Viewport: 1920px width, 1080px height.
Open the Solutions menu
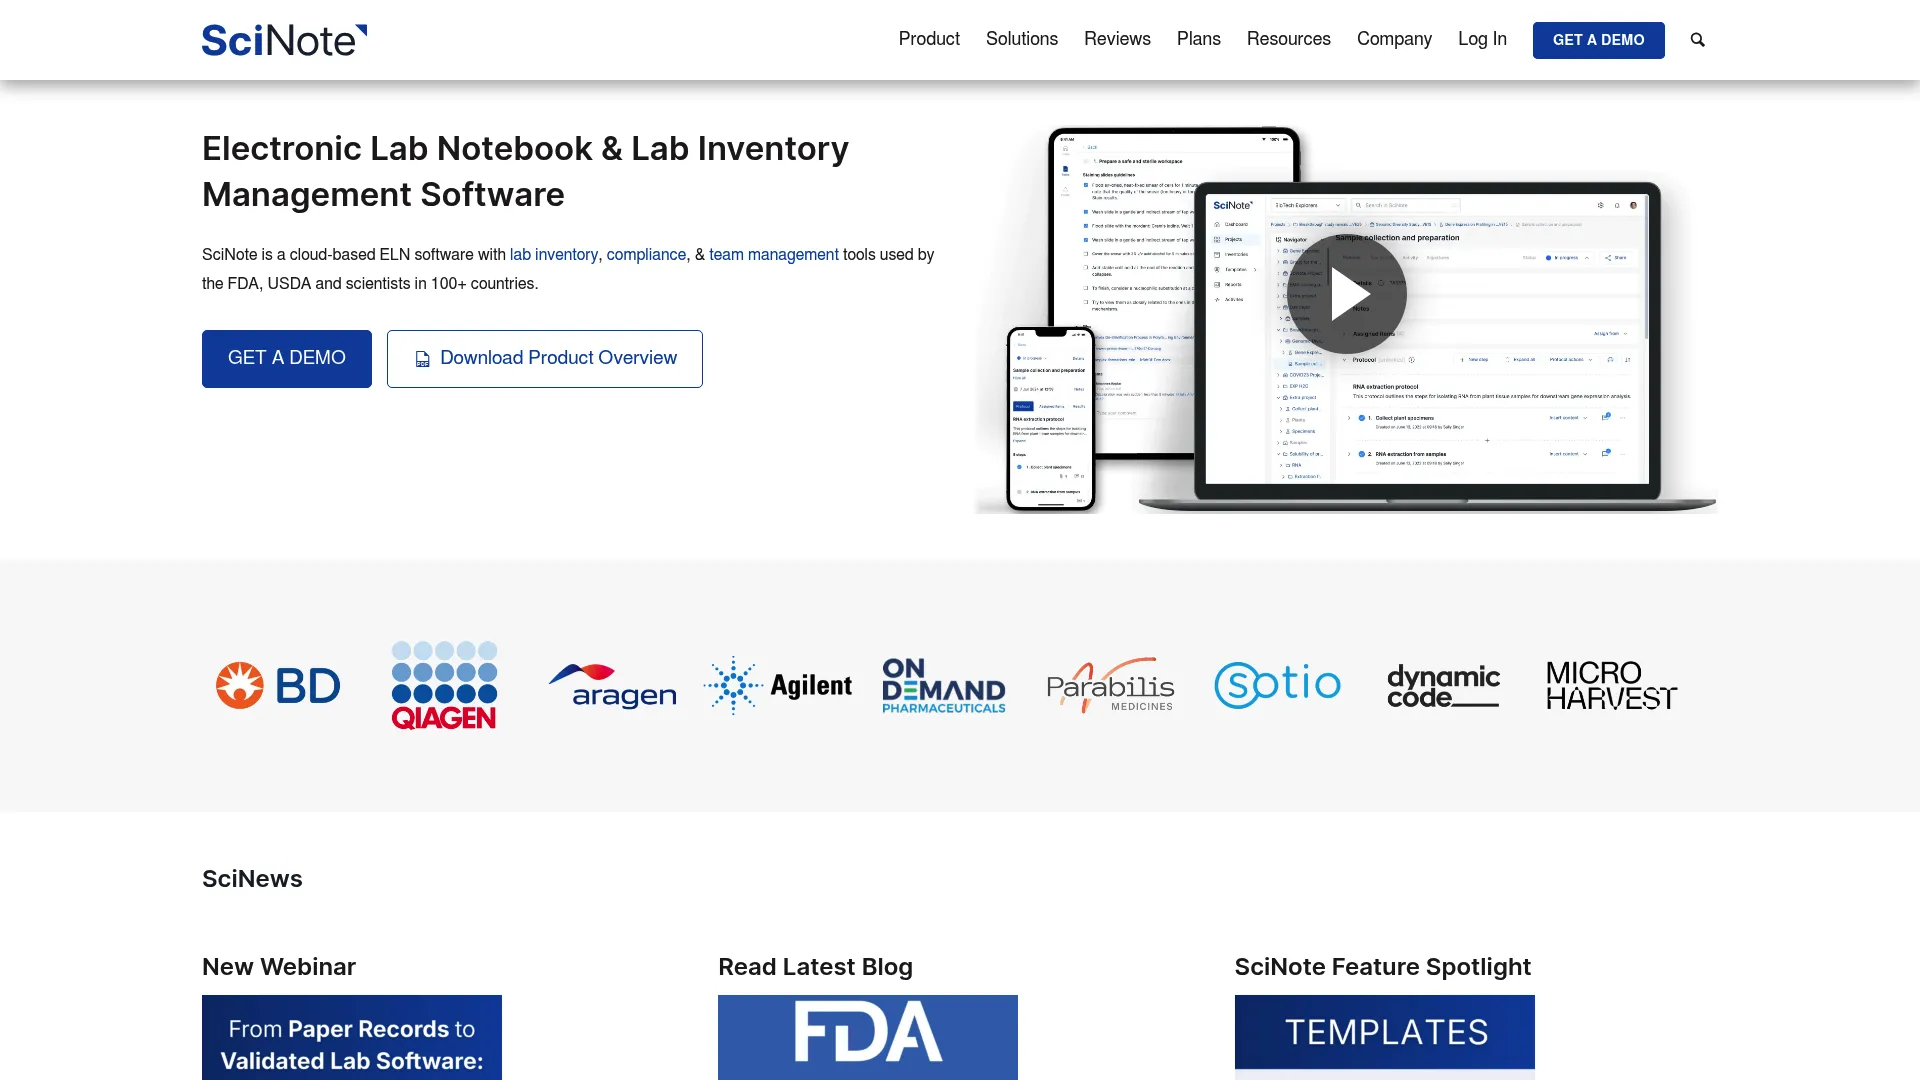(1022, 39)
